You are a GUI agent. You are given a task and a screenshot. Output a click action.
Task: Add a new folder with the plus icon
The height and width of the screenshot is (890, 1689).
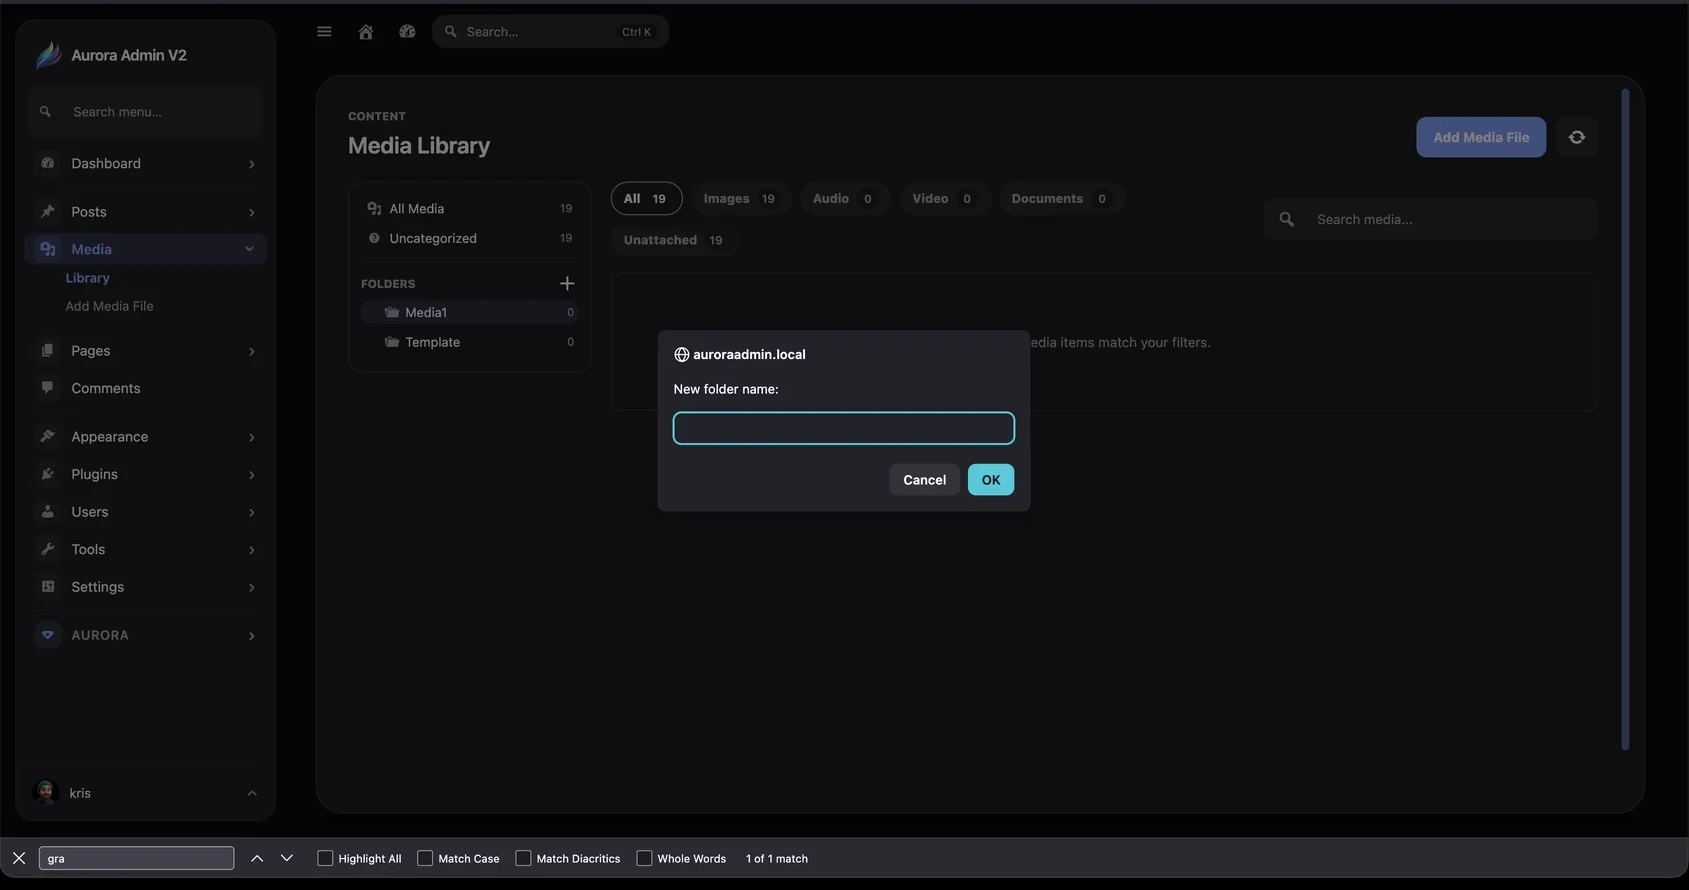567,284
